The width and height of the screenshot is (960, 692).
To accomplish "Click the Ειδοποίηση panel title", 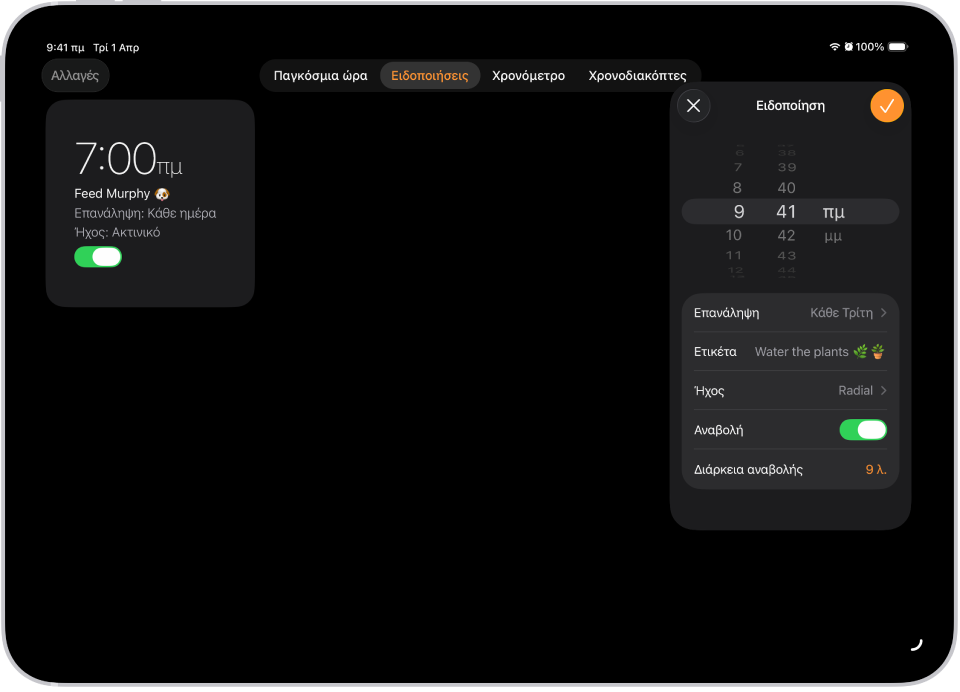I will pyautogui.click(x=790, y=106).
